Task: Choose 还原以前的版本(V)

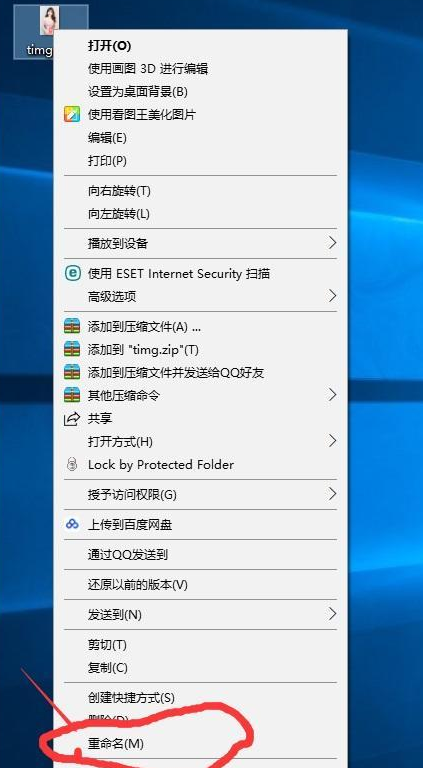Action: (200, 584)
